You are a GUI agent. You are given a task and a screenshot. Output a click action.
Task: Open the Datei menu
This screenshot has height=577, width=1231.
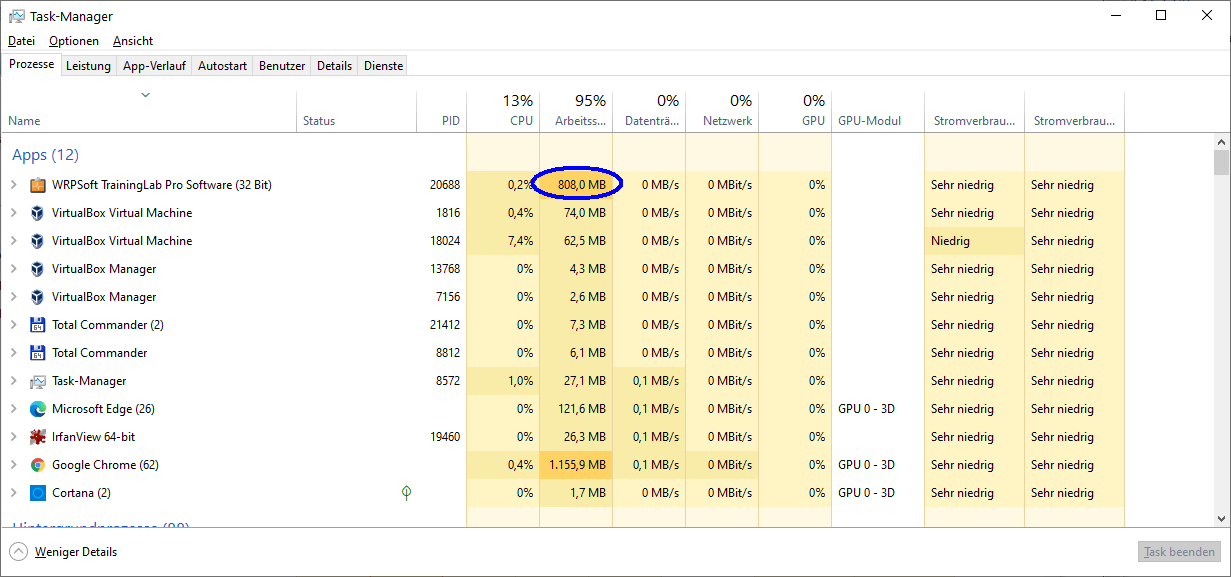21,41
